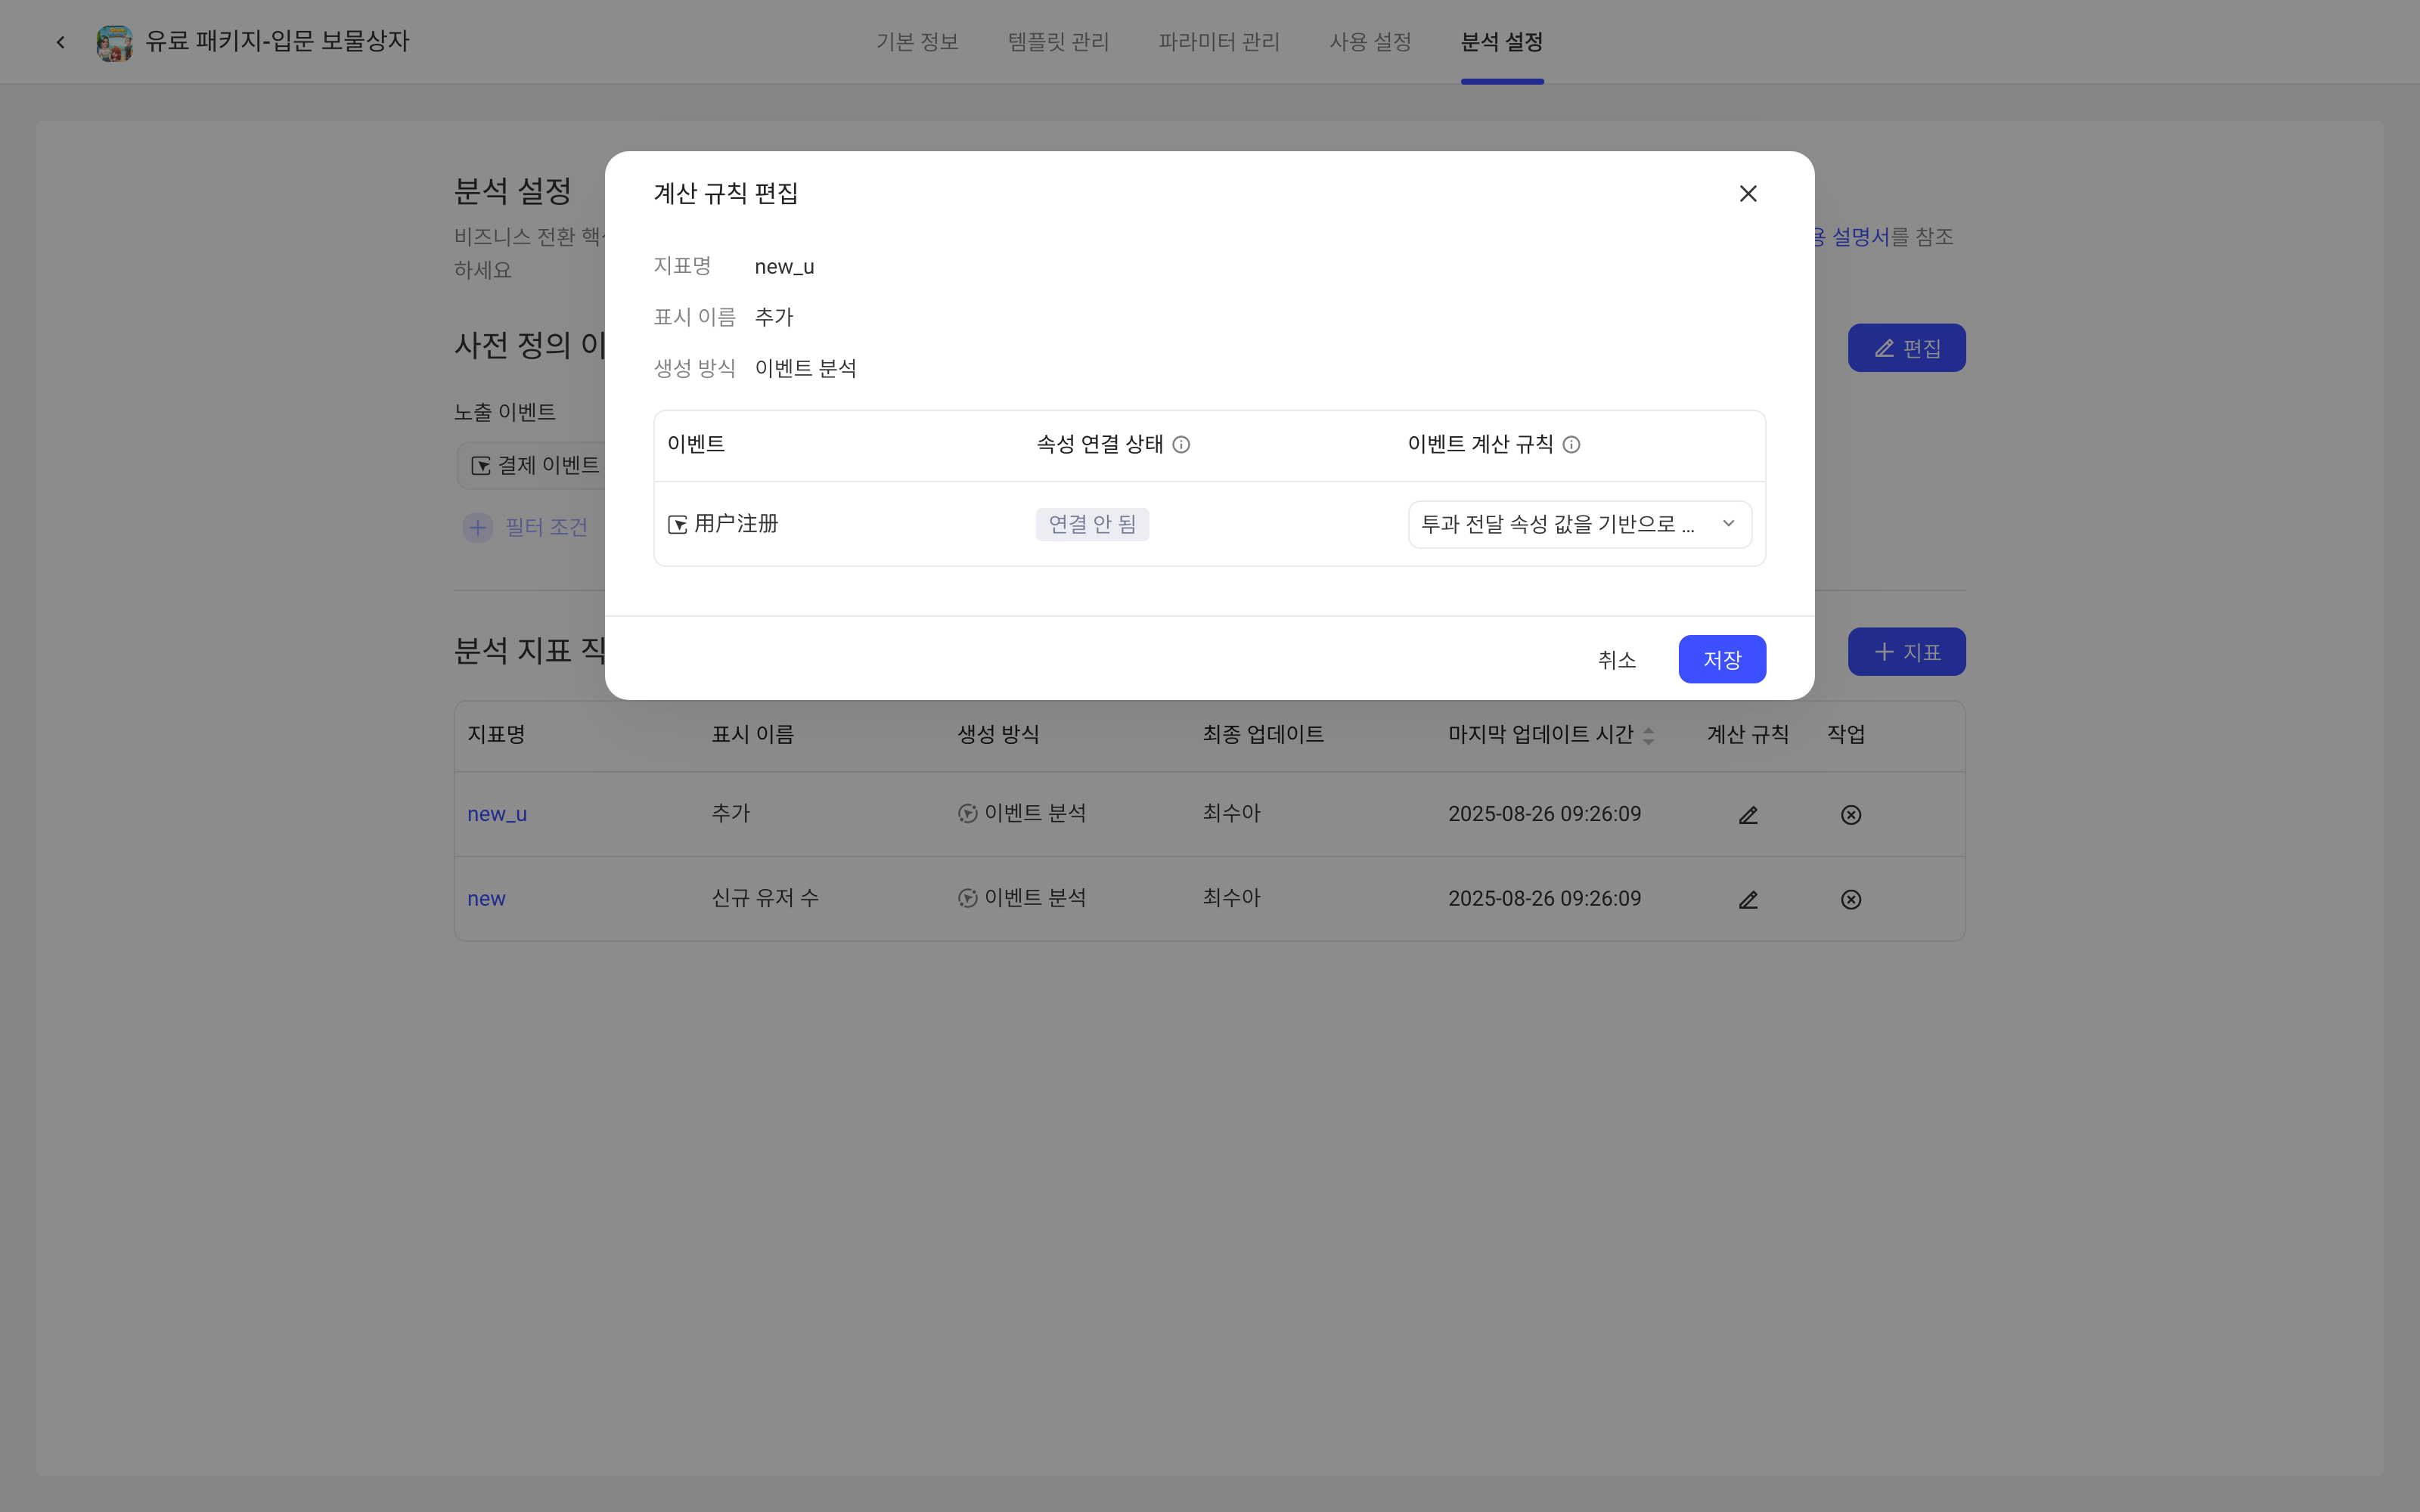2420x1512 pixels.
Task: Delete the new_u metric row
Action: [1850, 815]
